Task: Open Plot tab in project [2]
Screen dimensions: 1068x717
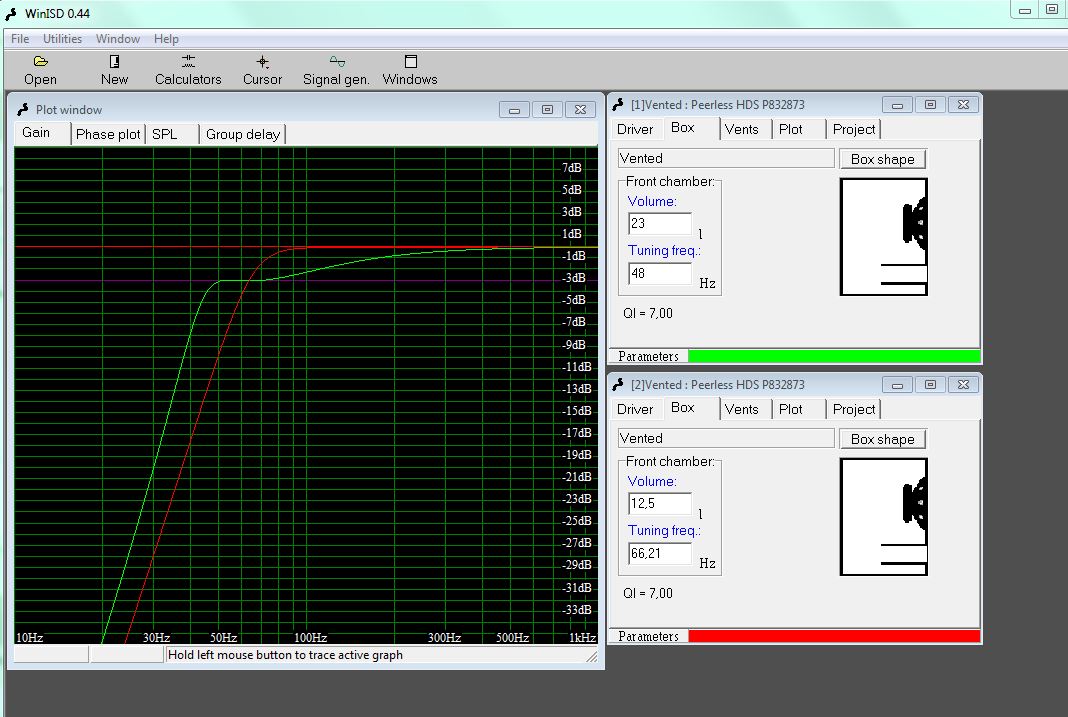Action: [797, 409]
